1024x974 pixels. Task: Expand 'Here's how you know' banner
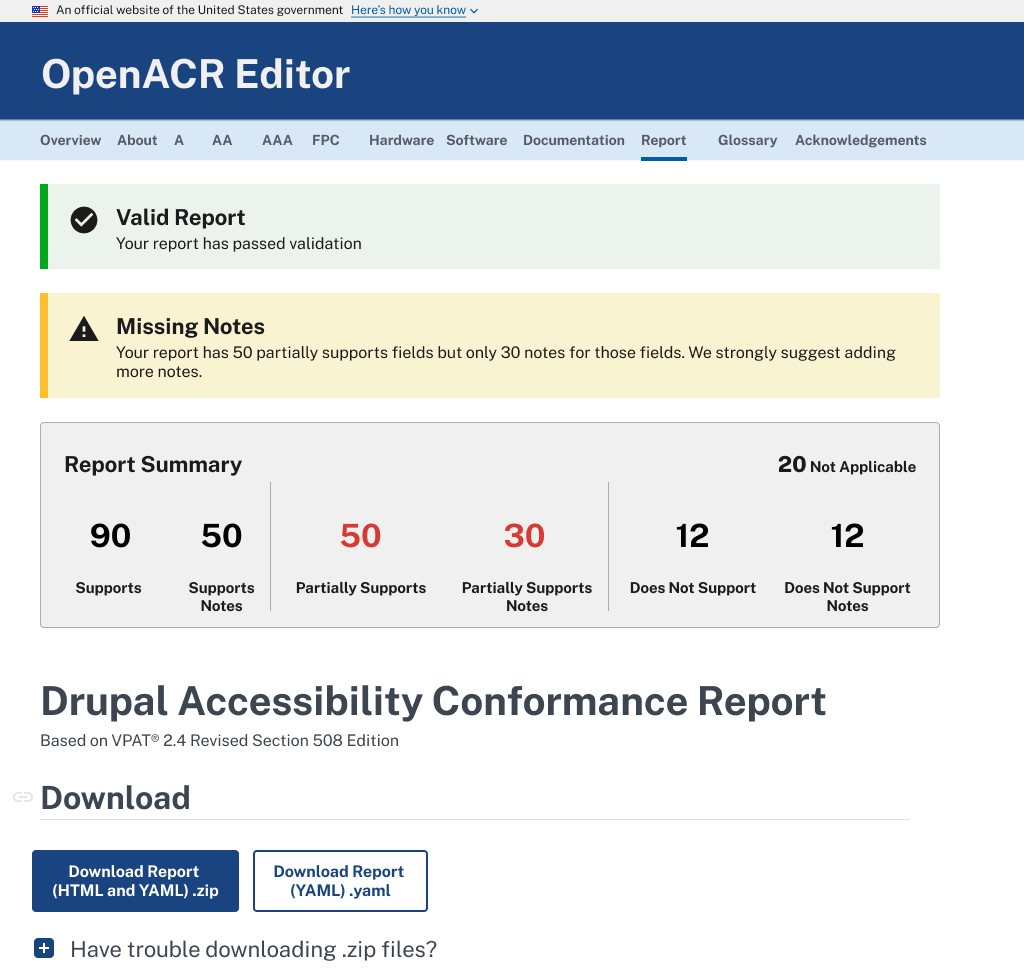click(x=415, y=10)
